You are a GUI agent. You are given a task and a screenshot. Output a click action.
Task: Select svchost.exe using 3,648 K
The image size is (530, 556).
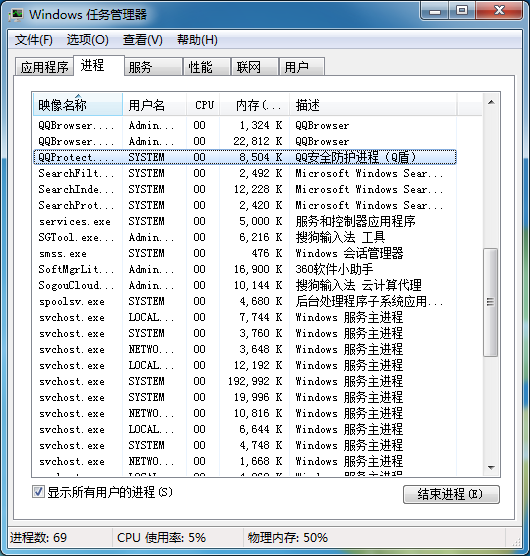[245, 349]
